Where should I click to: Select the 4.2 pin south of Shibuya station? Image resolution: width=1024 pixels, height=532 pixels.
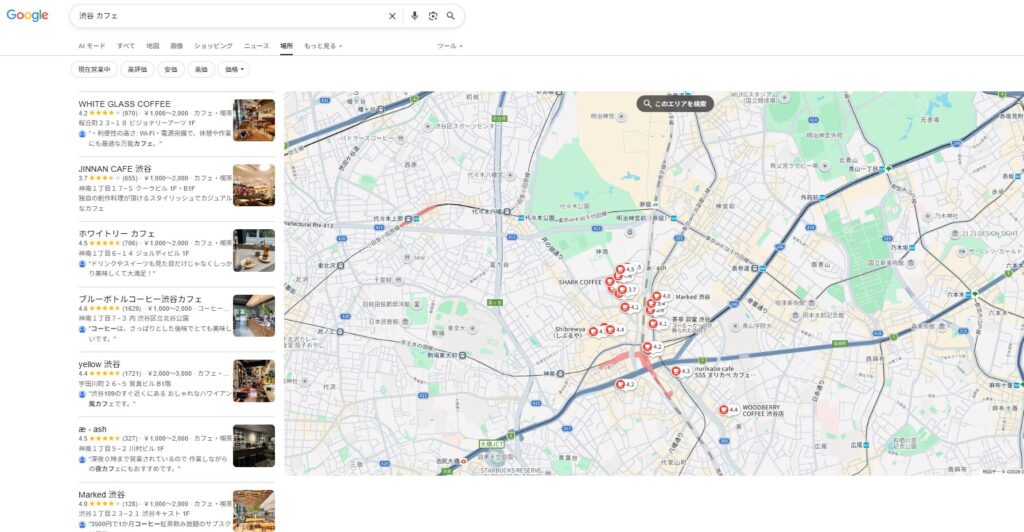click(620, 384)
